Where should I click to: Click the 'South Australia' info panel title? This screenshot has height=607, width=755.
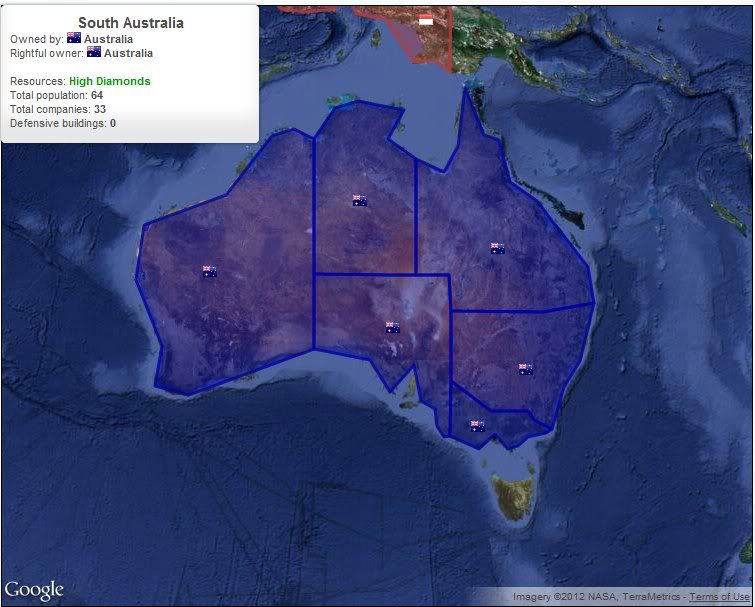[x=131, y=23]
